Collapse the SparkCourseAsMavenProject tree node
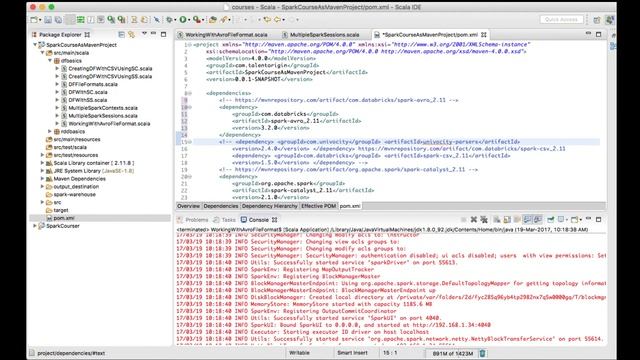Image resolution: width=640 pixels, height=360 pixels. click(35, 45)
